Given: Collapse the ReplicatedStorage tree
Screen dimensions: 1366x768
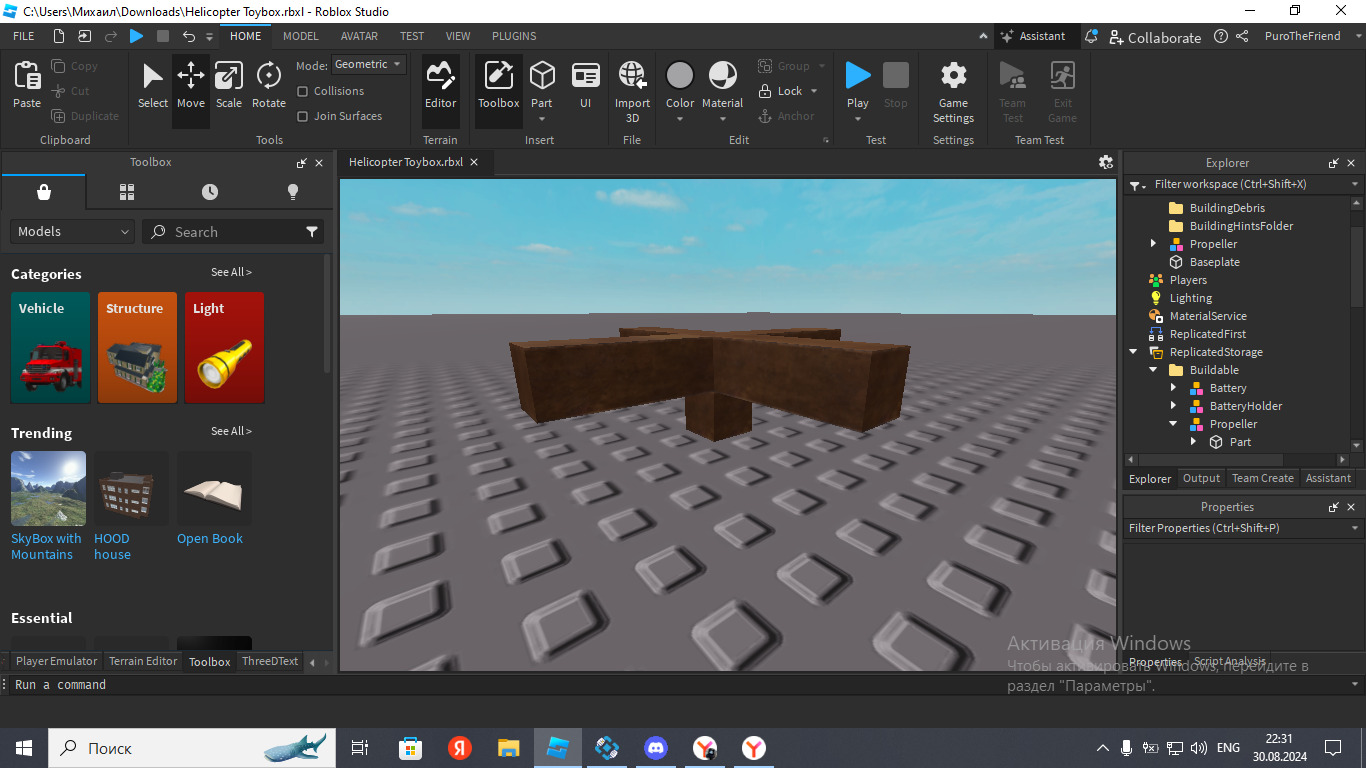Looking at the screenshot, I should (1133, 352).
